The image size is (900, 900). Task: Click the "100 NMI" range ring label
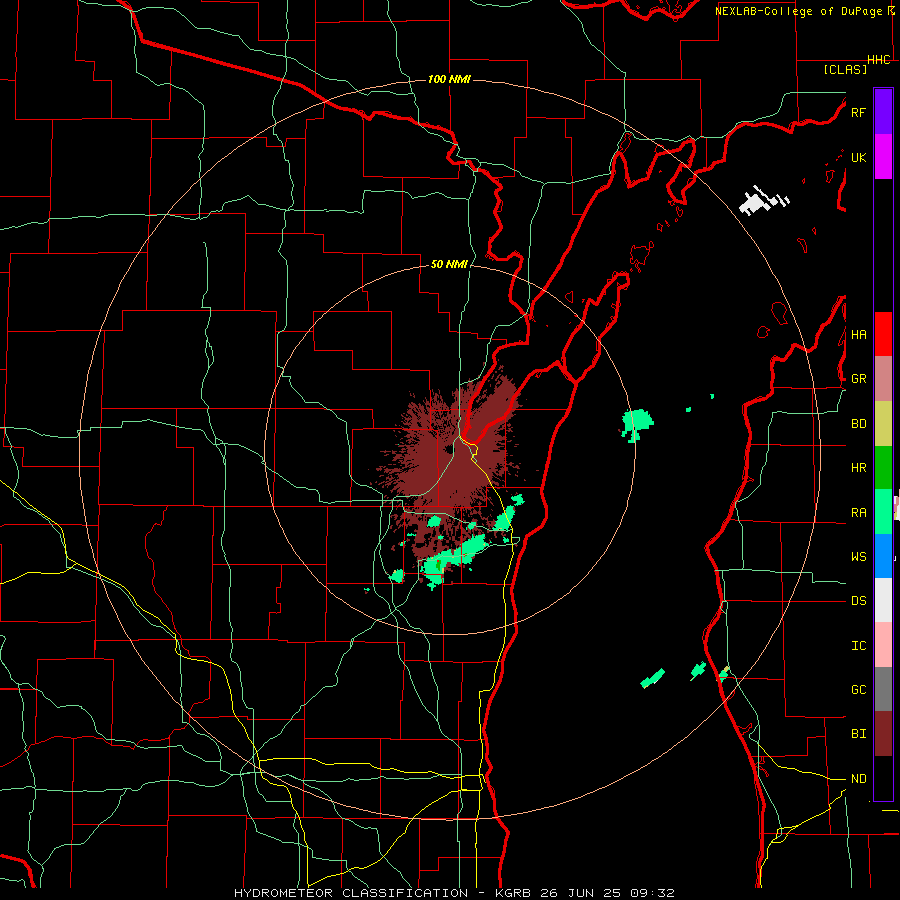point(449,79)
